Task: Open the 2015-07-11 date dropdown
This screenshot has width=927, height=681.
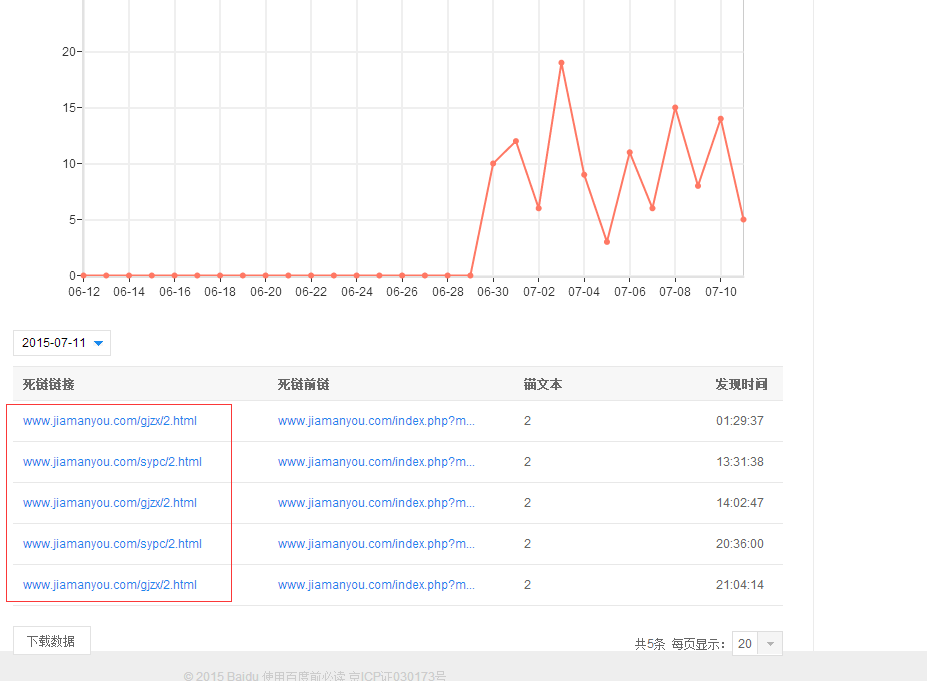Action: pos(61,343)
